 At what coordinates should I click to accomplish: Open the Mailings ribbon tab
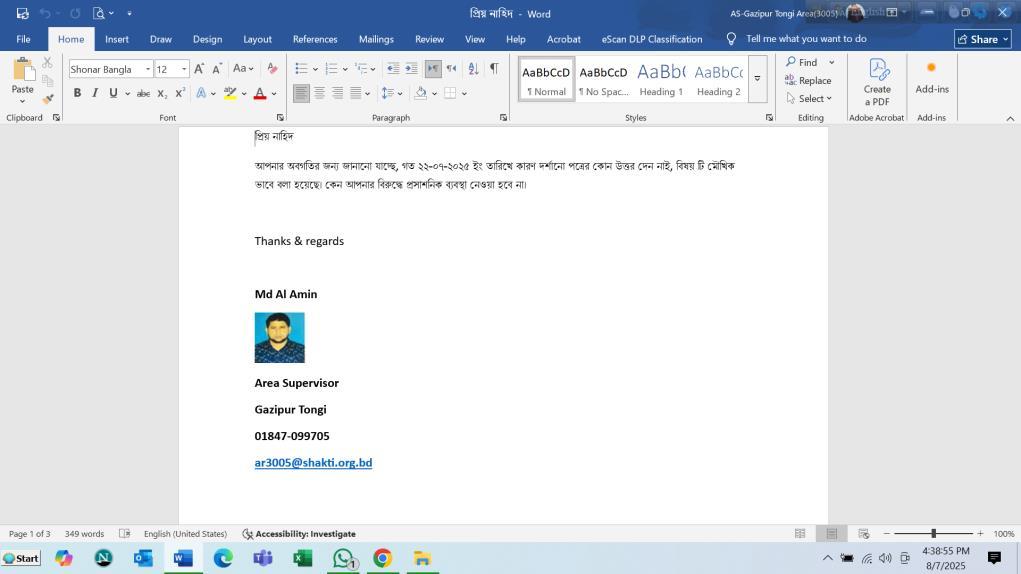(376, 39)
